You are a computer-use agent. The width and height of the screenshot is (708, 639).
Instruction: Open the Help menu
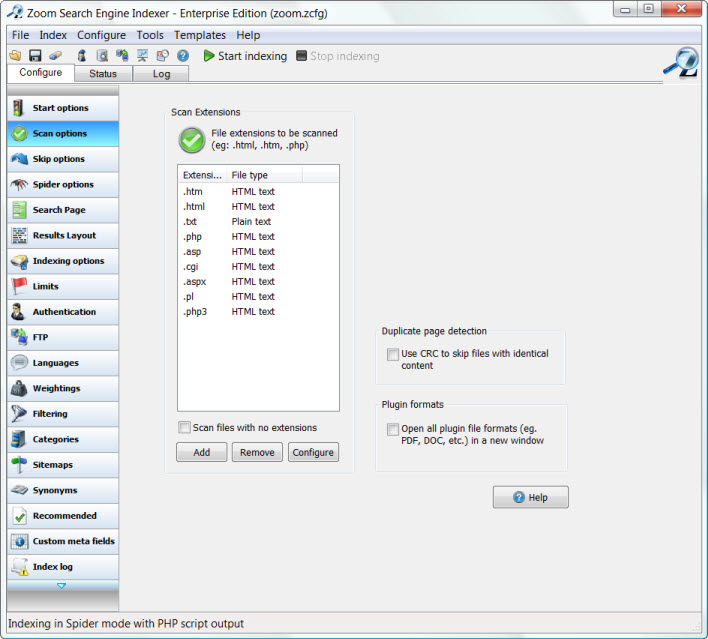tap(248, 35)
